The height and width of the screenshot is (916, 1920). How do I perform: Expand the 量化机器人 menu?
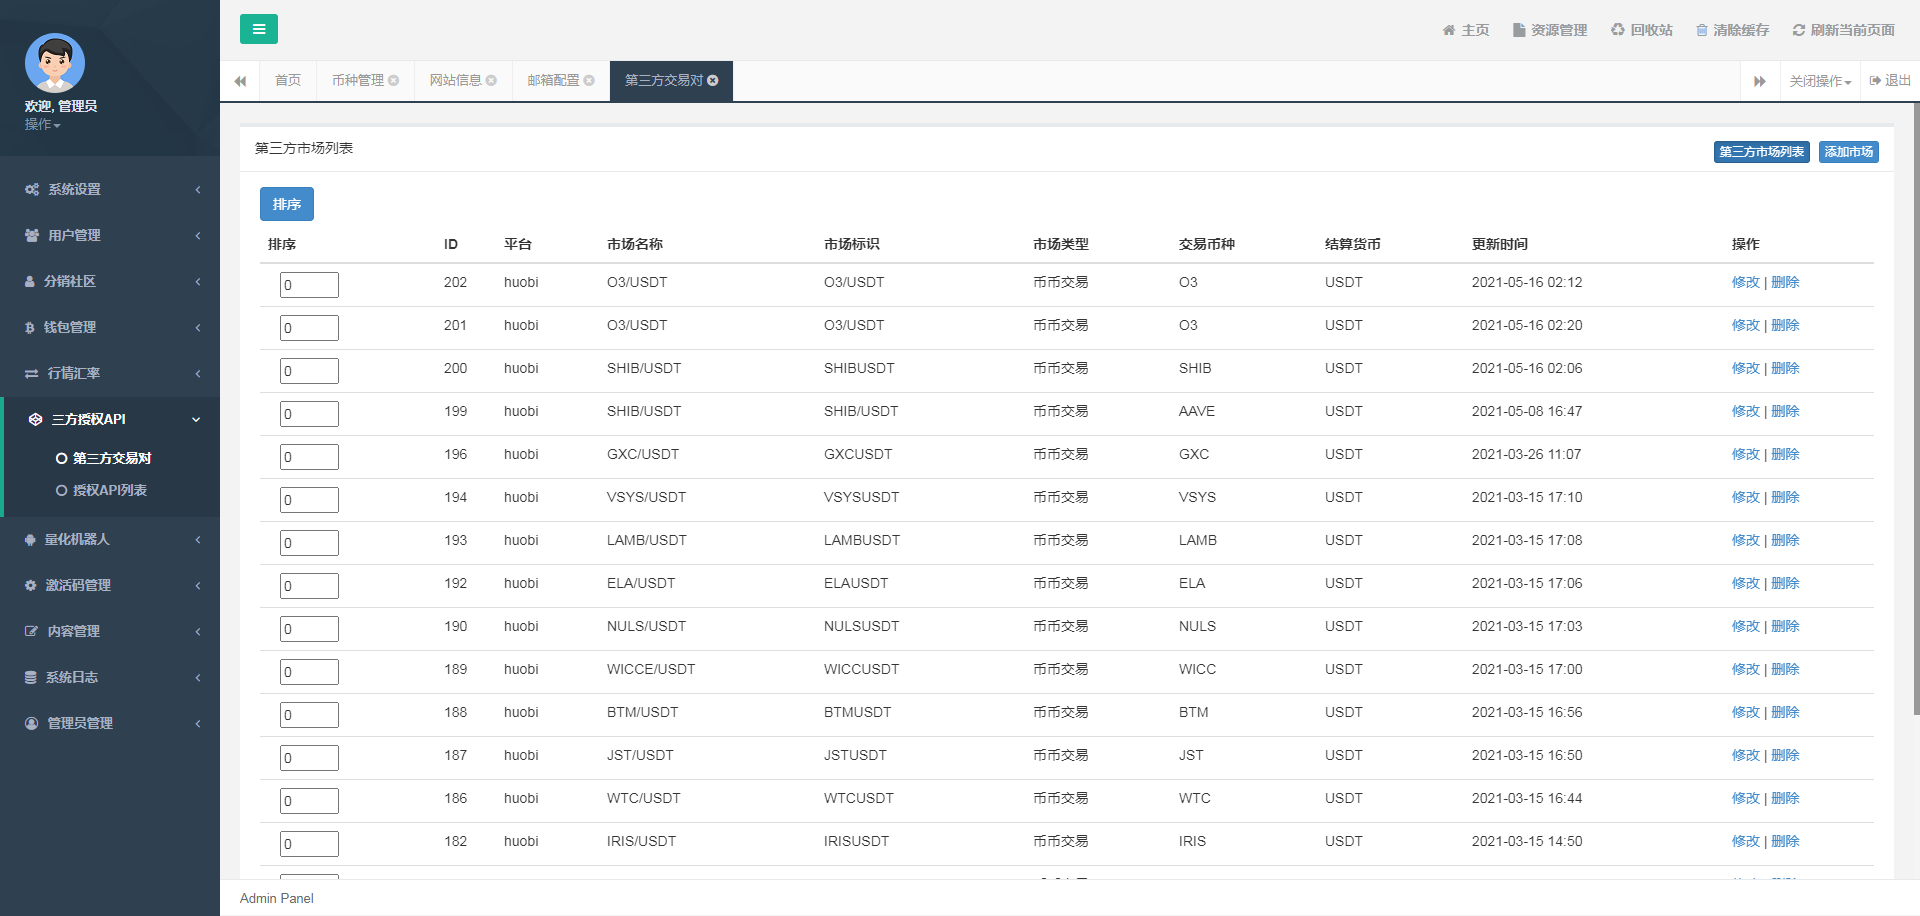pyautogui.click(x=110, y=539)
